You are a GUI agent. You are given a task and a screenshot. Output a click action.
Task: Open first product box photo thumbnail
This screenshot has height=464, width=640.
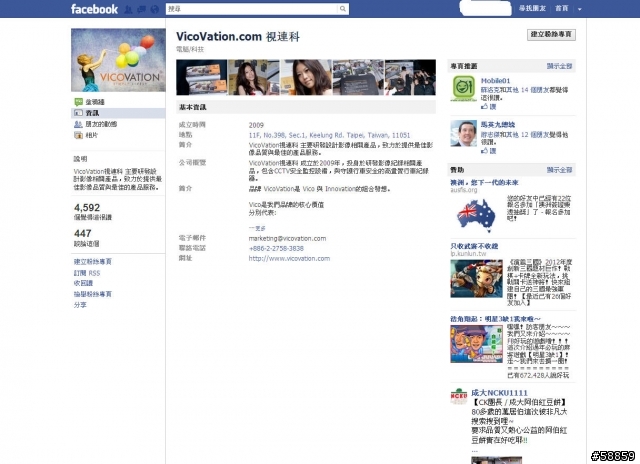(202, 77)
